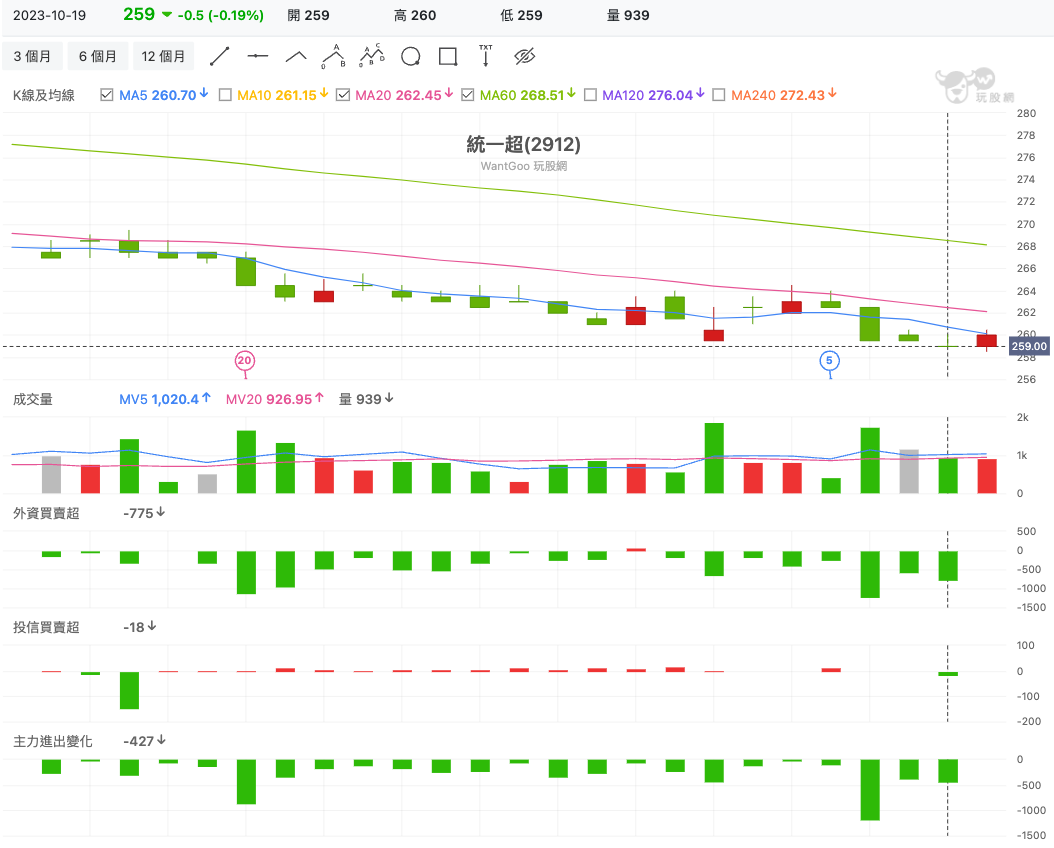Uncheck the MA5 moving average checkbox

(x=108, y=95)
